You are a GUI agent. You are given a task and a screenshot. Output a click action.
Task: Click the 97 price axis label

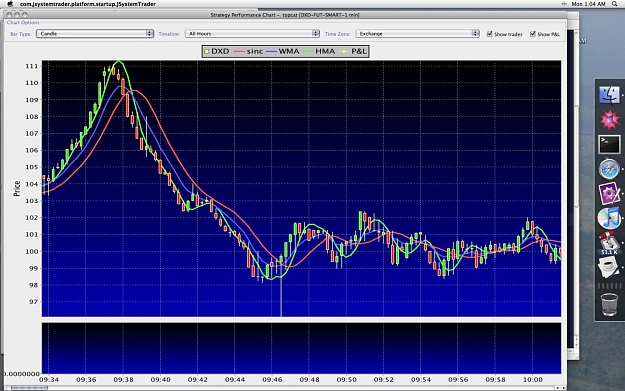33,302
